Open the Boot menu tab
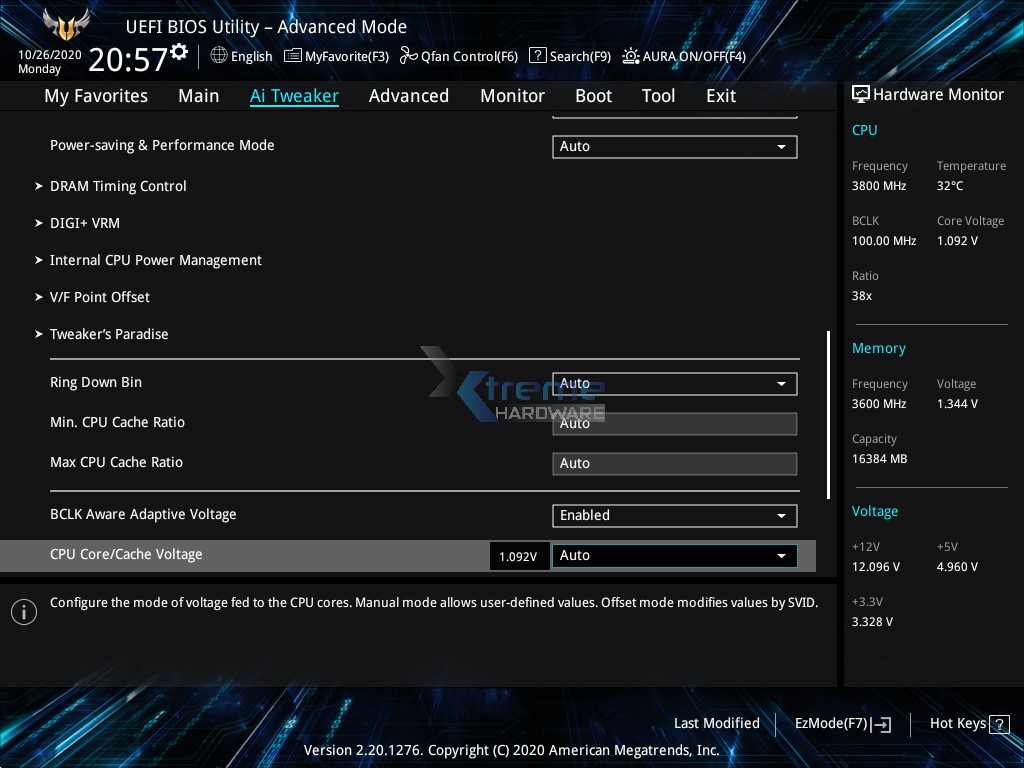This screenshot has height=768, width=1024. coord(593,95)
